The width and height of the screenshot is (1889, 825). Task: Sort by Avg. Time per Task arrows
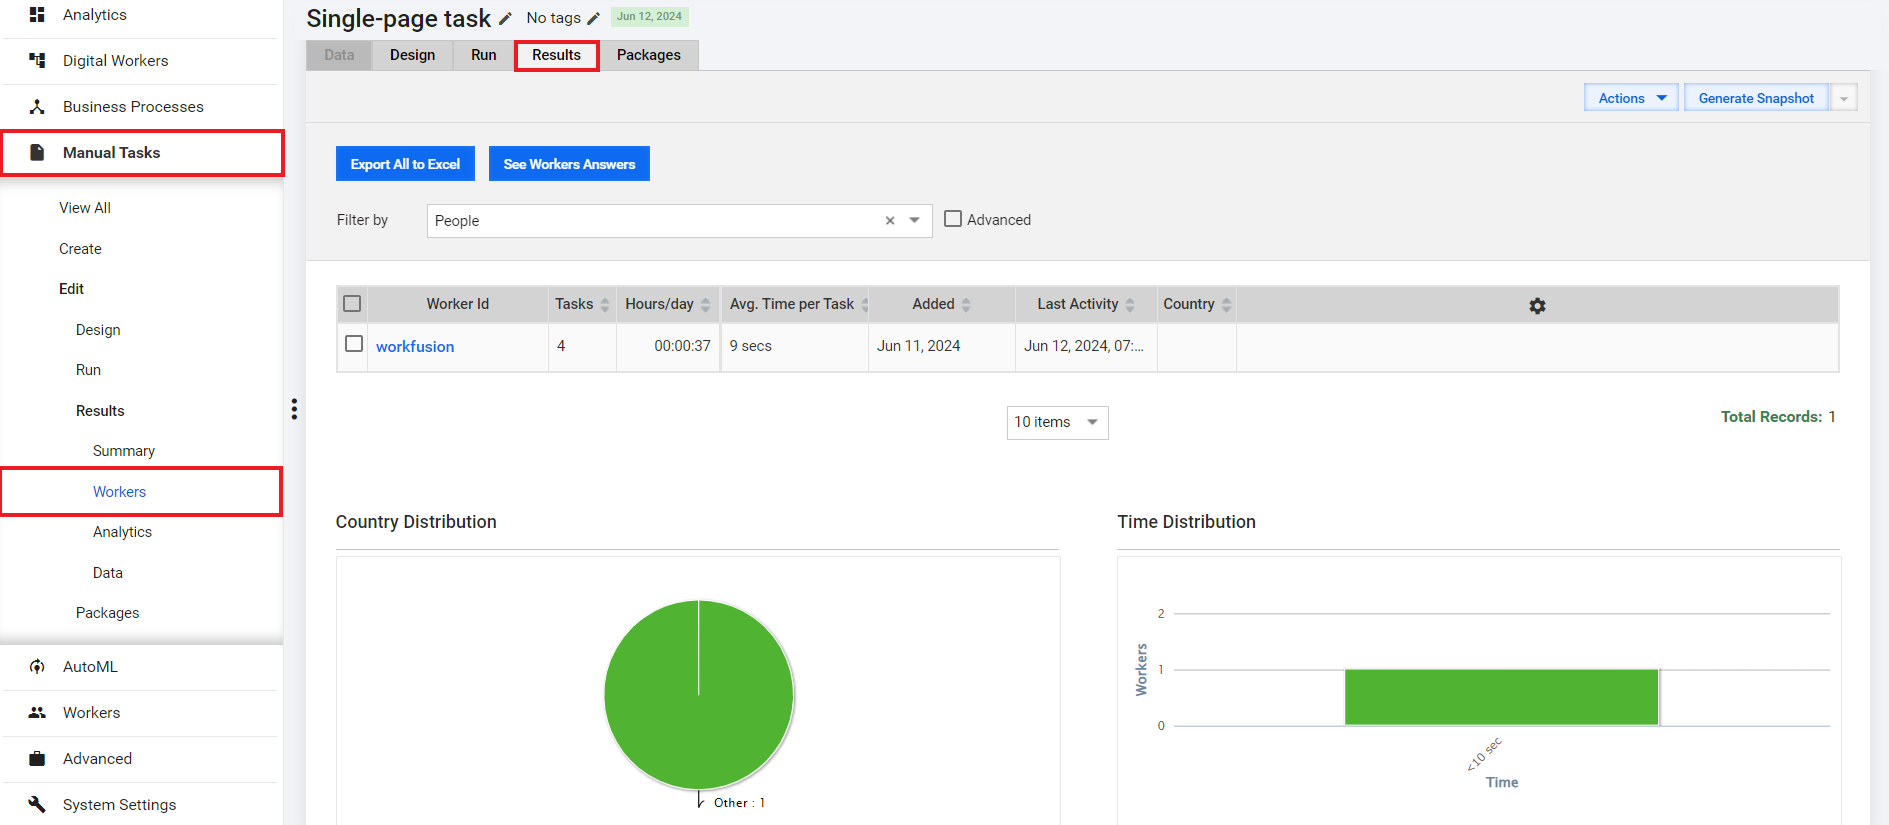click(865, 305)
